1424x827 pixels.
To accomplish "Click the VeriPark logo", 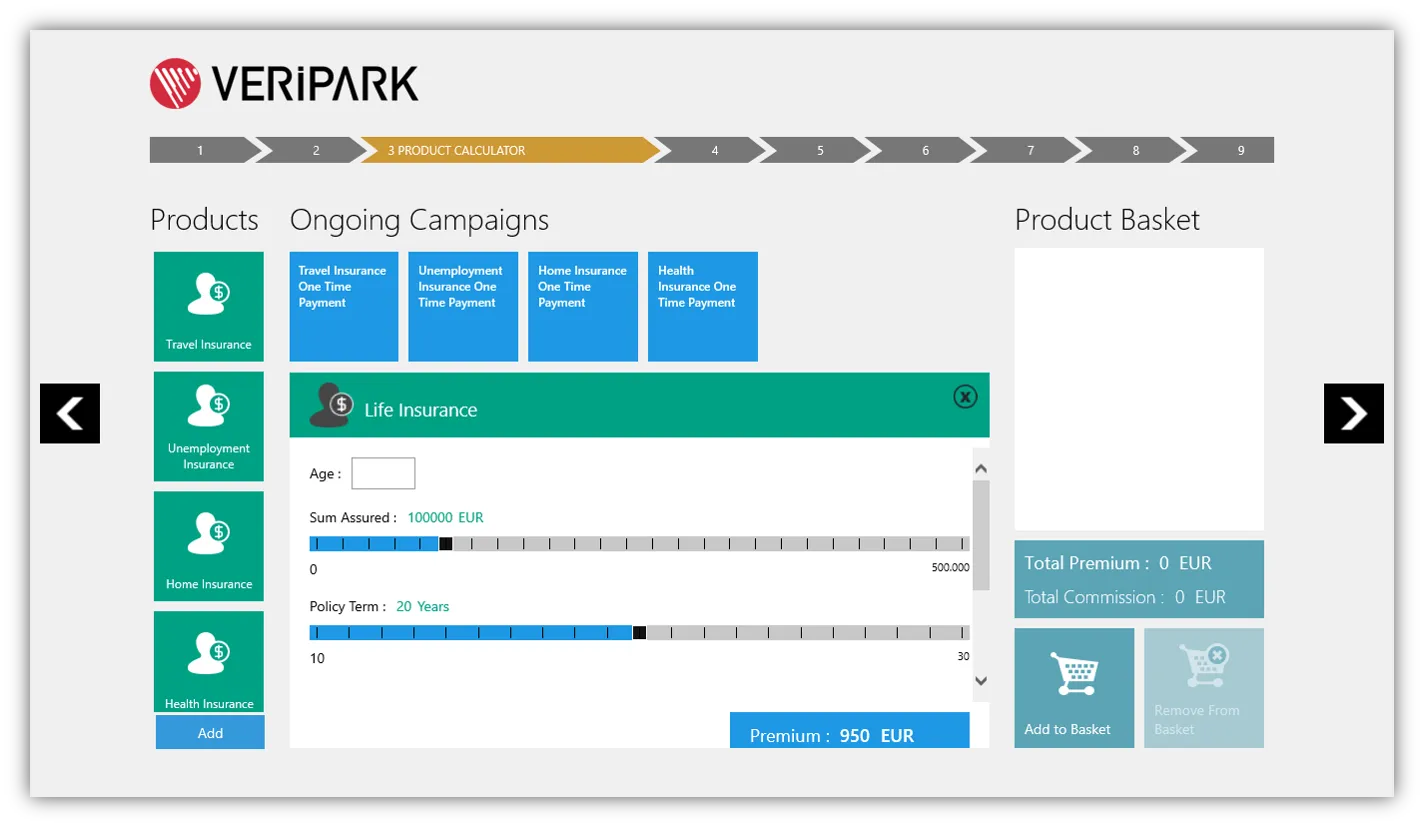I will coord(284,83).
